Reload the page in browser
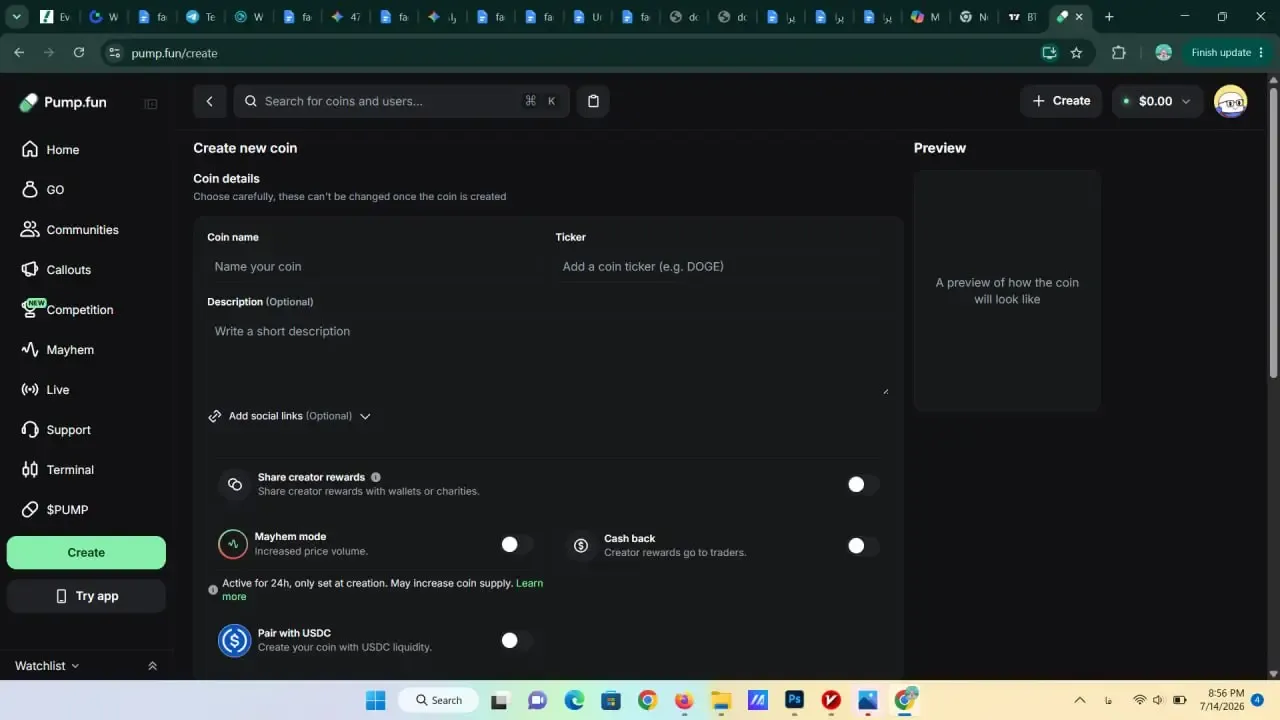Viewport: 1280px width, 720px height. [x=79, y=53]
